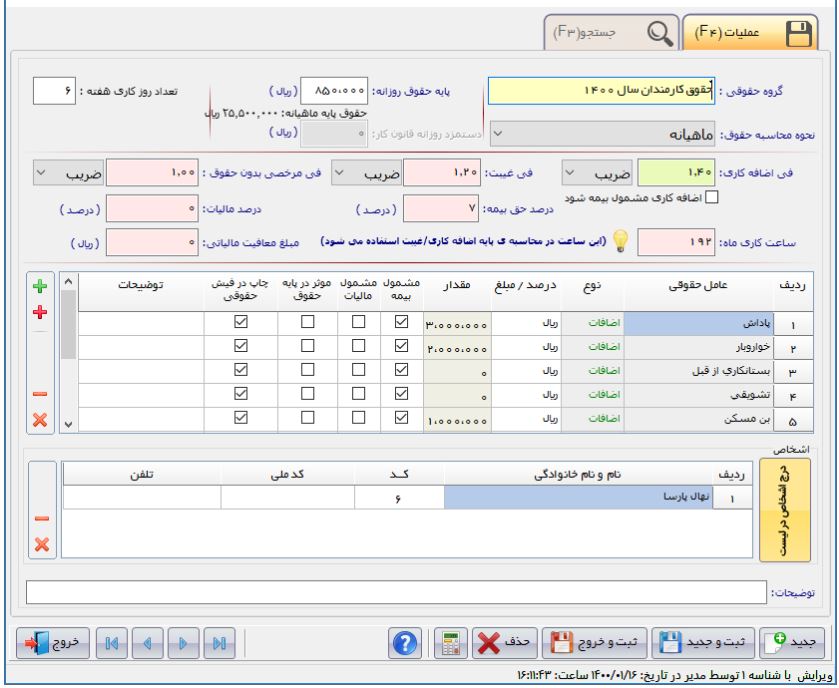The height and width of the screenshot is (688, 839).
Task: Click the red minus icon beside persons list
Action: [x=42, y=519]
